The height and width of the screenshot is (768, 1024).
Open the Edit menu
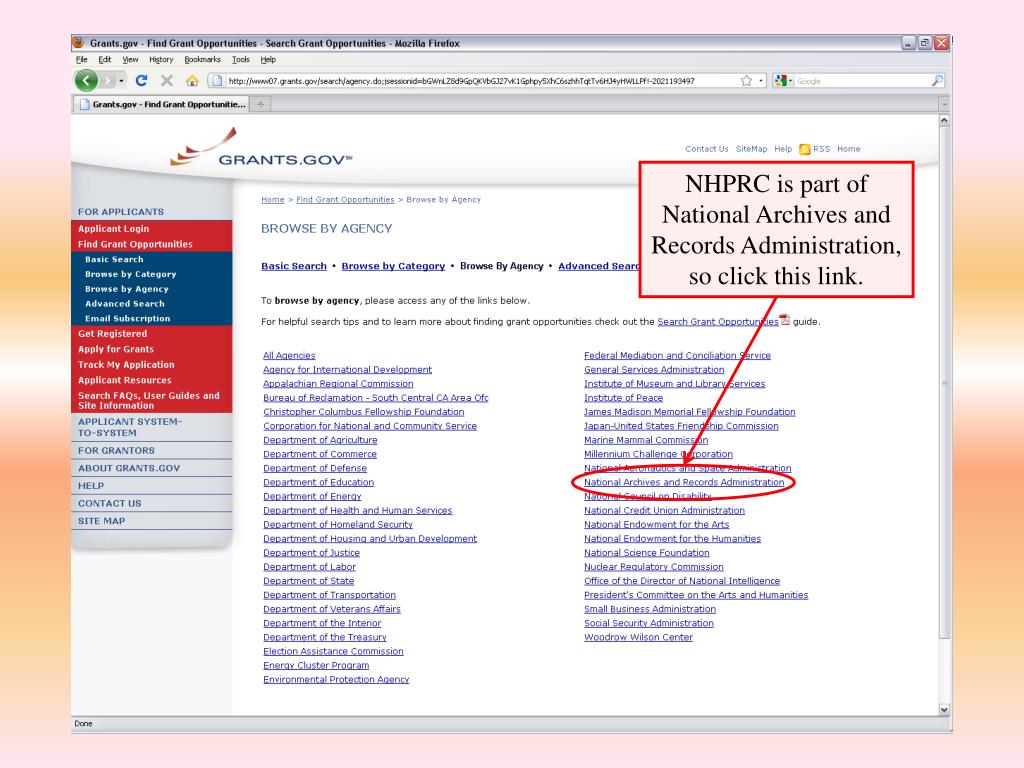(x=104, y=59)
